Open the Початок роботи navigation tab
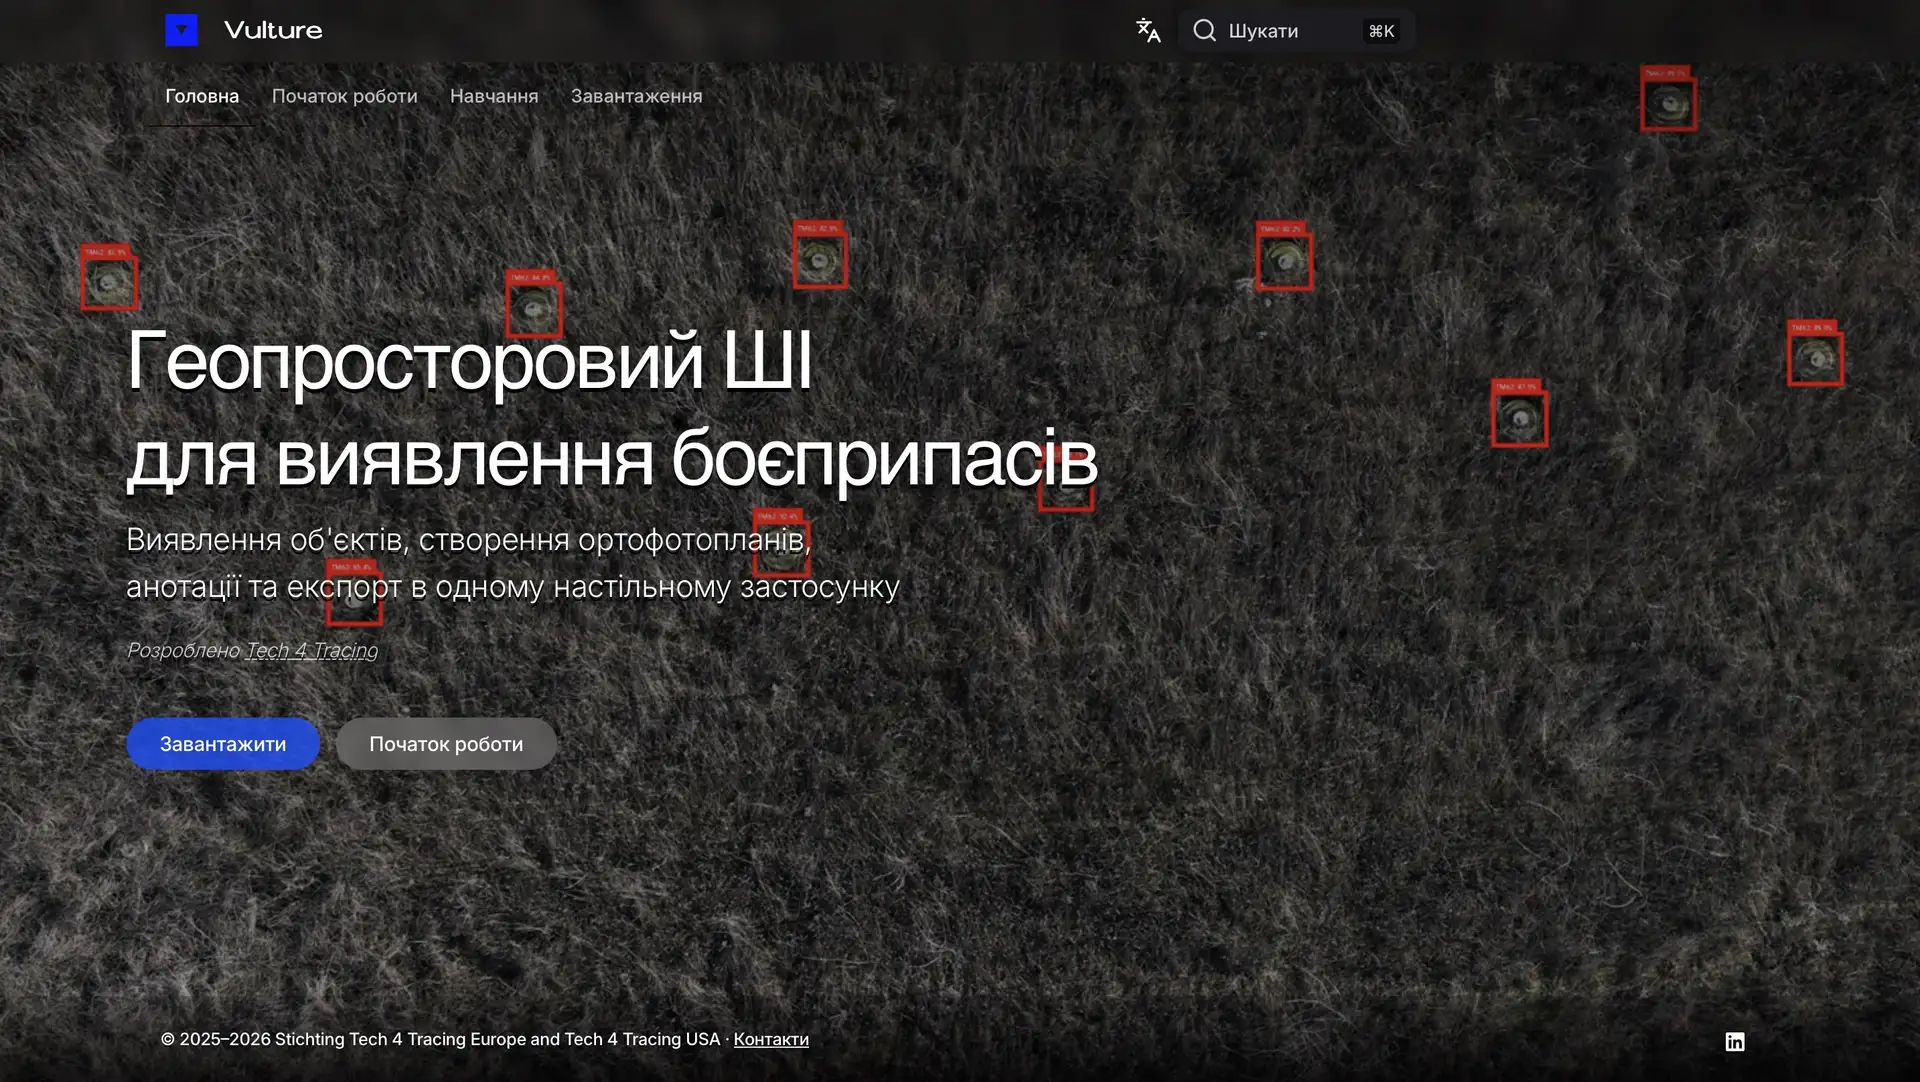 345,96
